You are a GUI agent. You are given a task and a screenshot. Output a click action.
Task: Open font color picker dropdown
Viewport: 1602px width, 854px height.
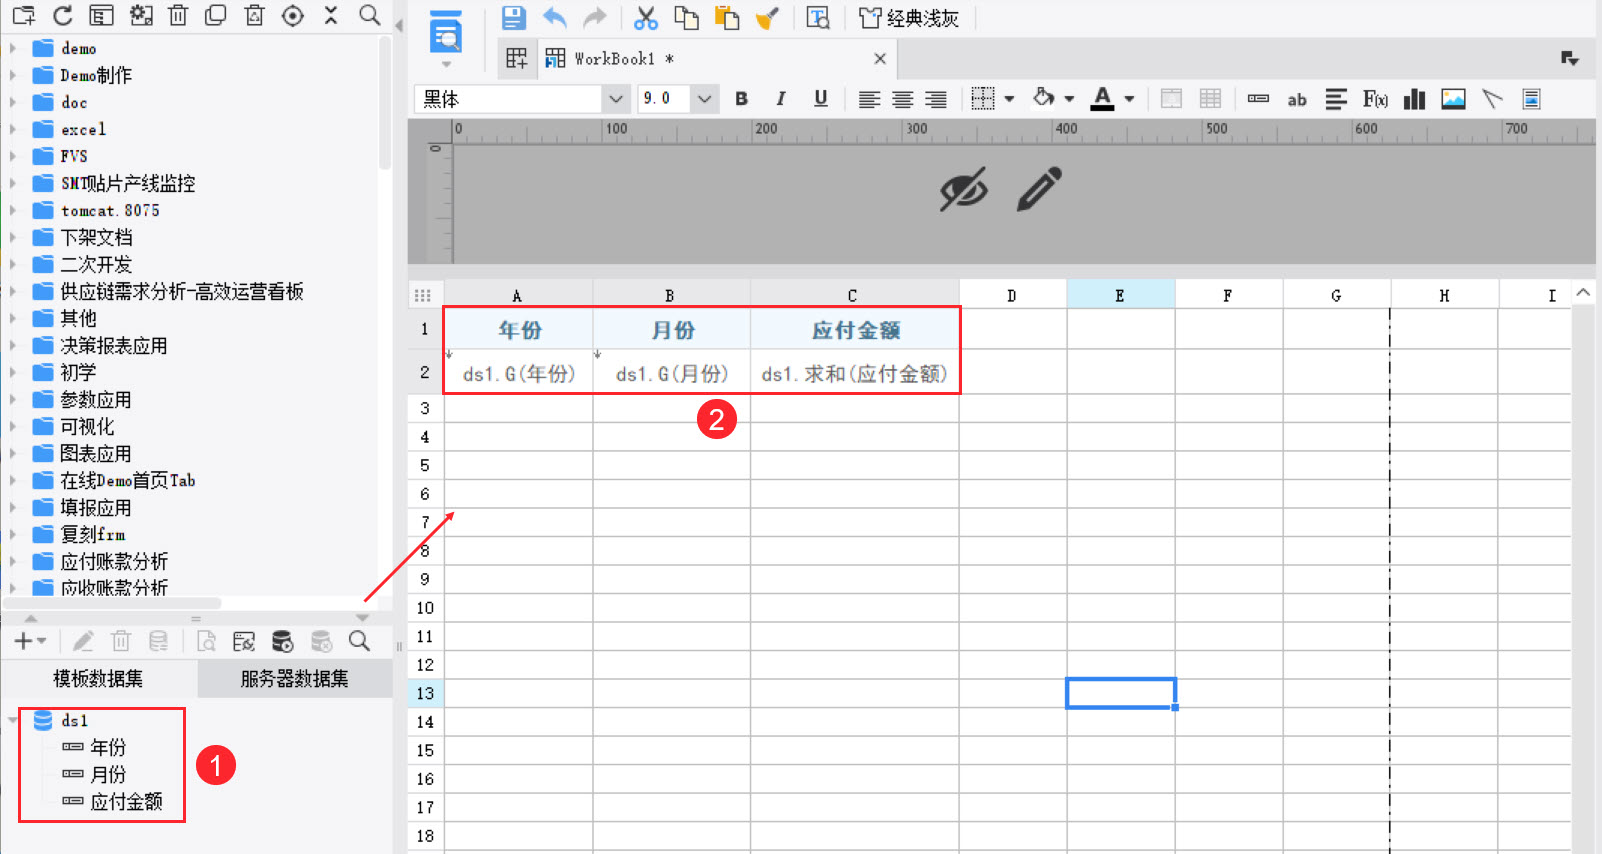tap(1129, 98)
